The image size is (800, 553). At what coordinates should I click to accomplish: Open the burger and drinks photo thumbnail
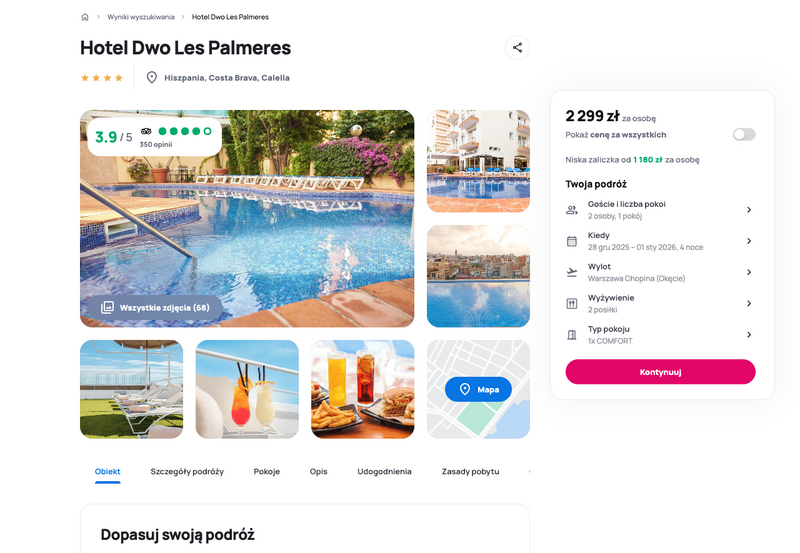363,389
